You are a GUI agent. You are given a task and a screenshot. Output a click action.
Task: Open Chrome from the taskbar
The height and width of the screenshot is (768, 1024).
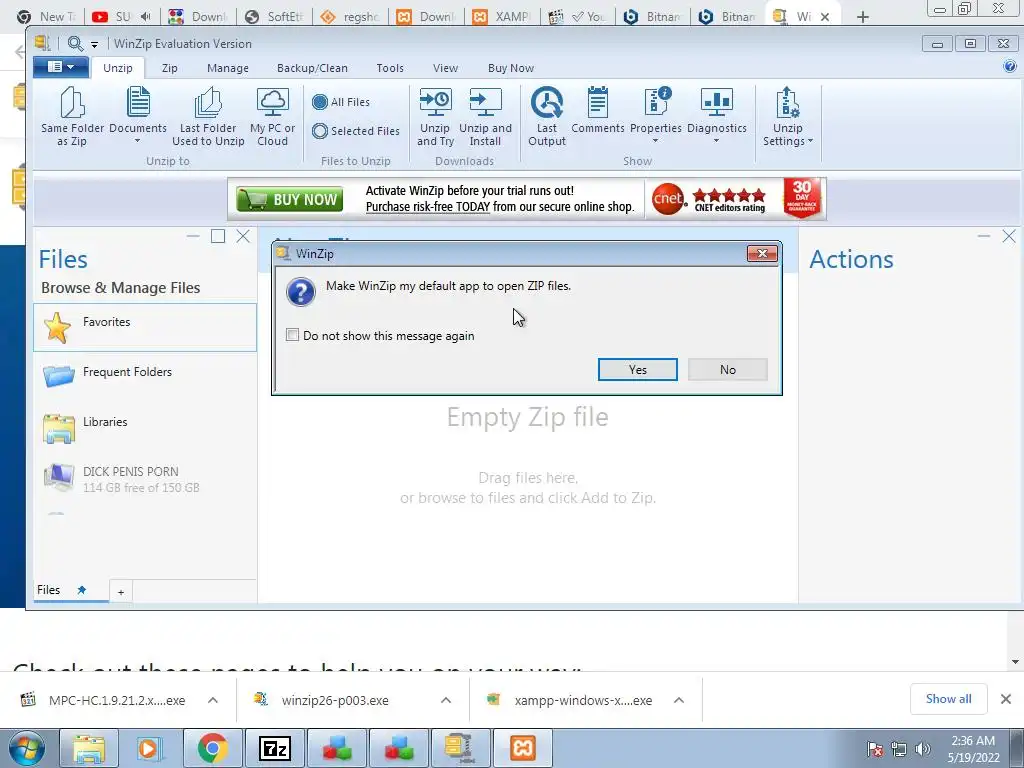212,748
